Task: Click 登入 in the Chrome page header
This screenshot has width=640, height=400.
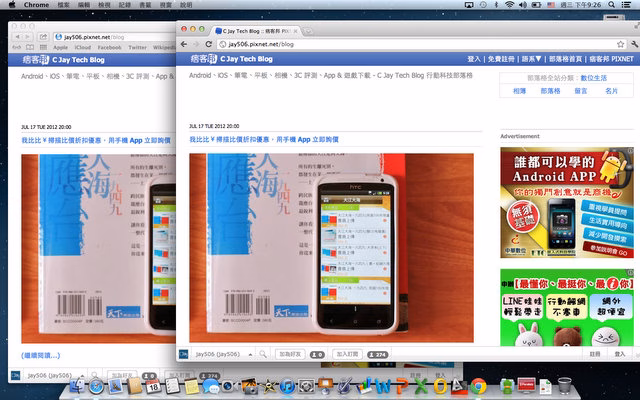Action: click(x=474, y=59)
